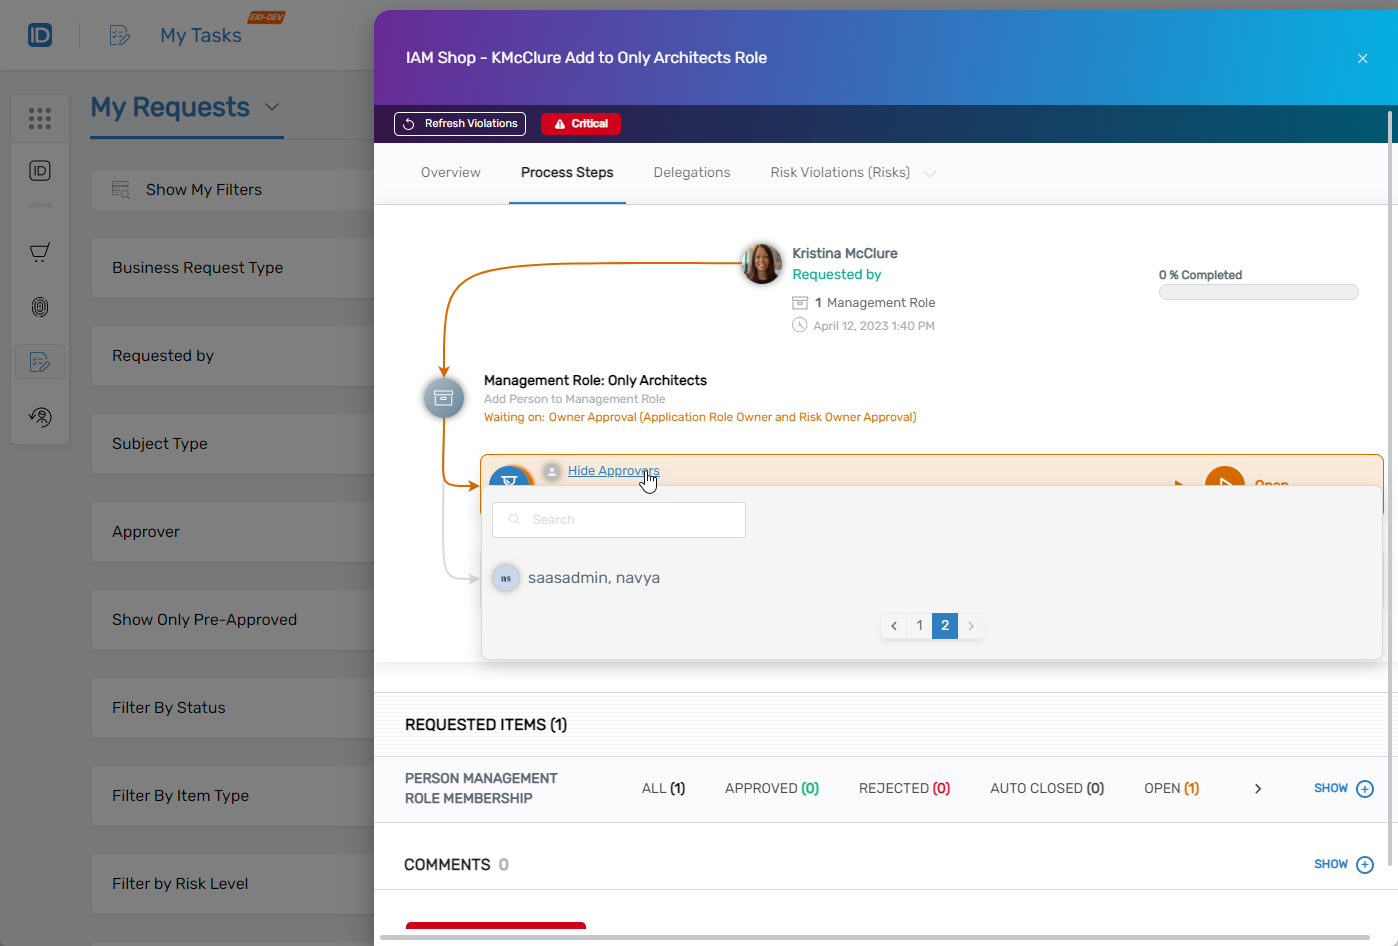Expand the Risk Violations tab chevron
The width and height of the screenshot is (1398, 946).
pyautogui.click(x=930, y=174)
